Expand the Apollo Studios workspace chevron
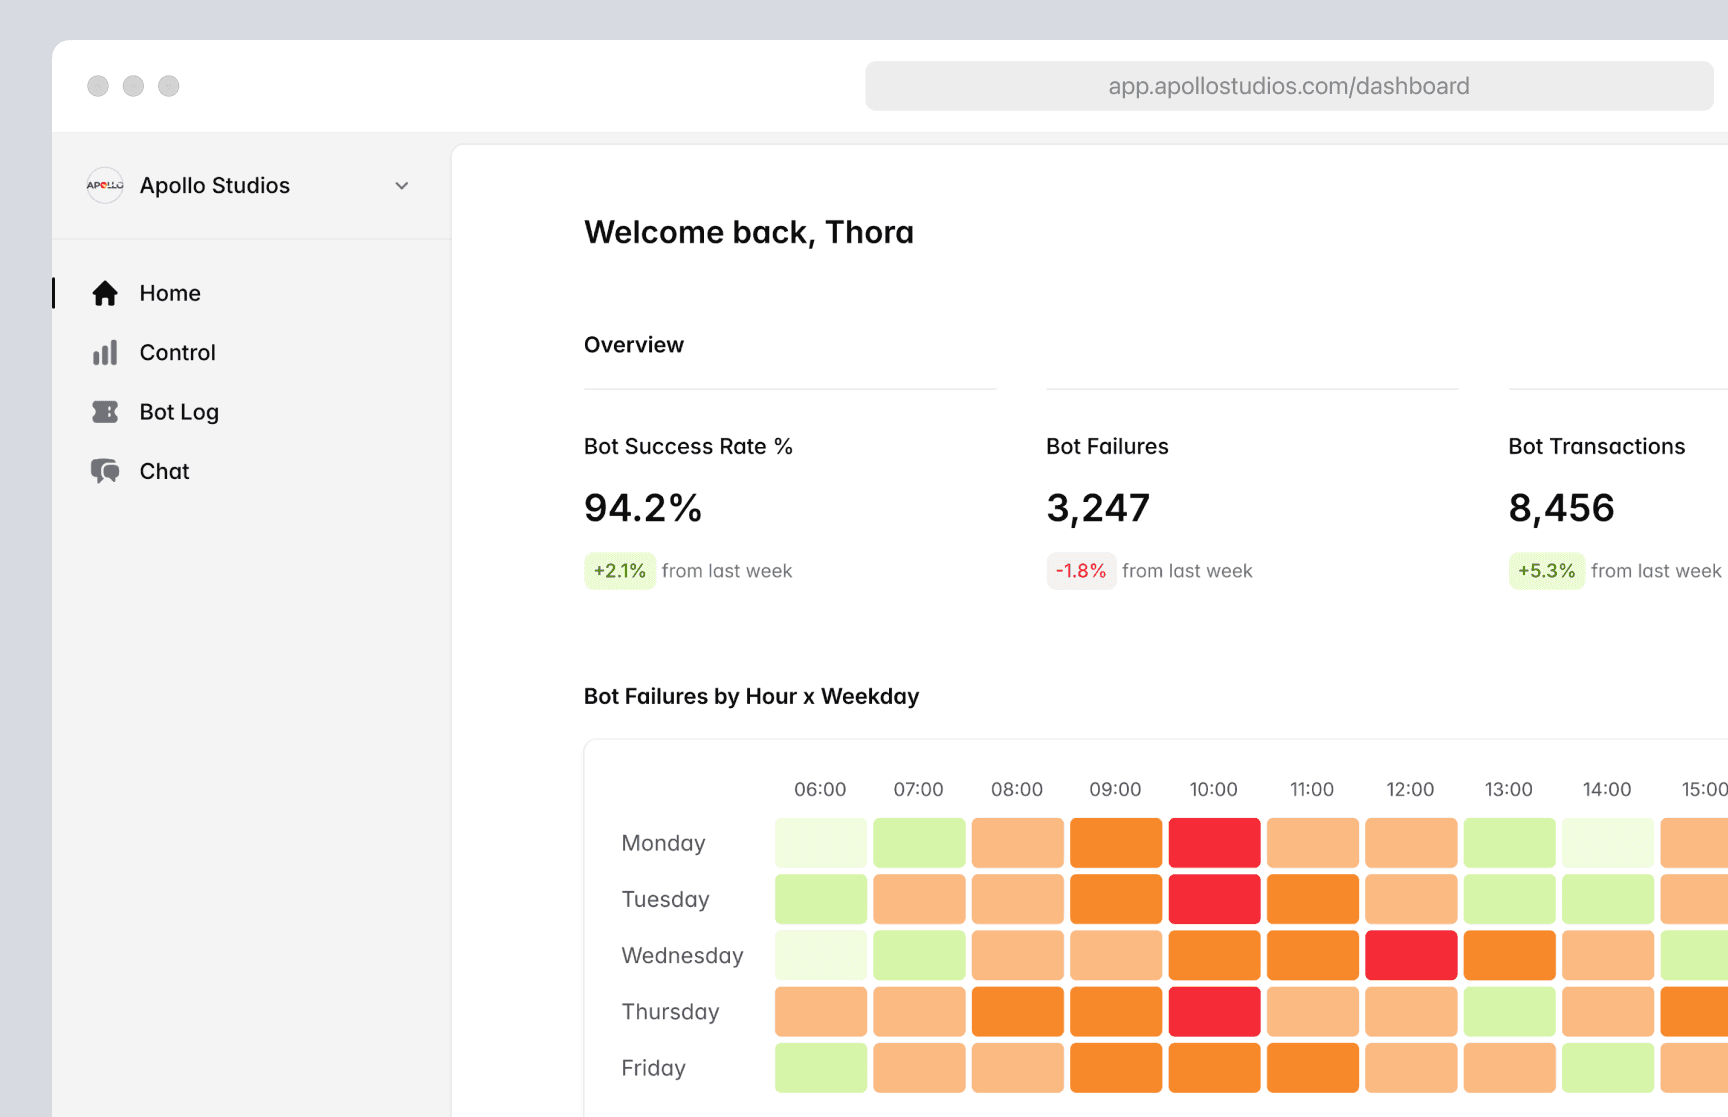Screen dimensions: 1728x1117 point(402,186)
